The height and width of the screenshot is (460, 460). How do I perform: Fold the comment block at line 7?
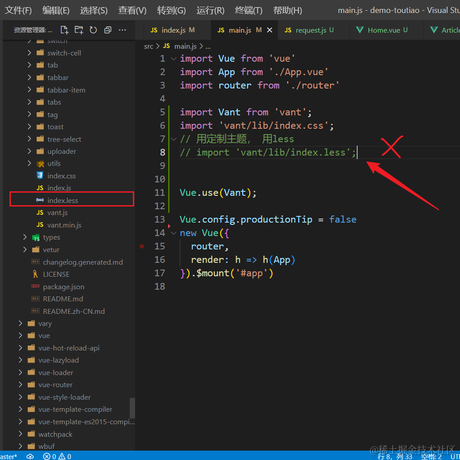click(x=174, y=139)
